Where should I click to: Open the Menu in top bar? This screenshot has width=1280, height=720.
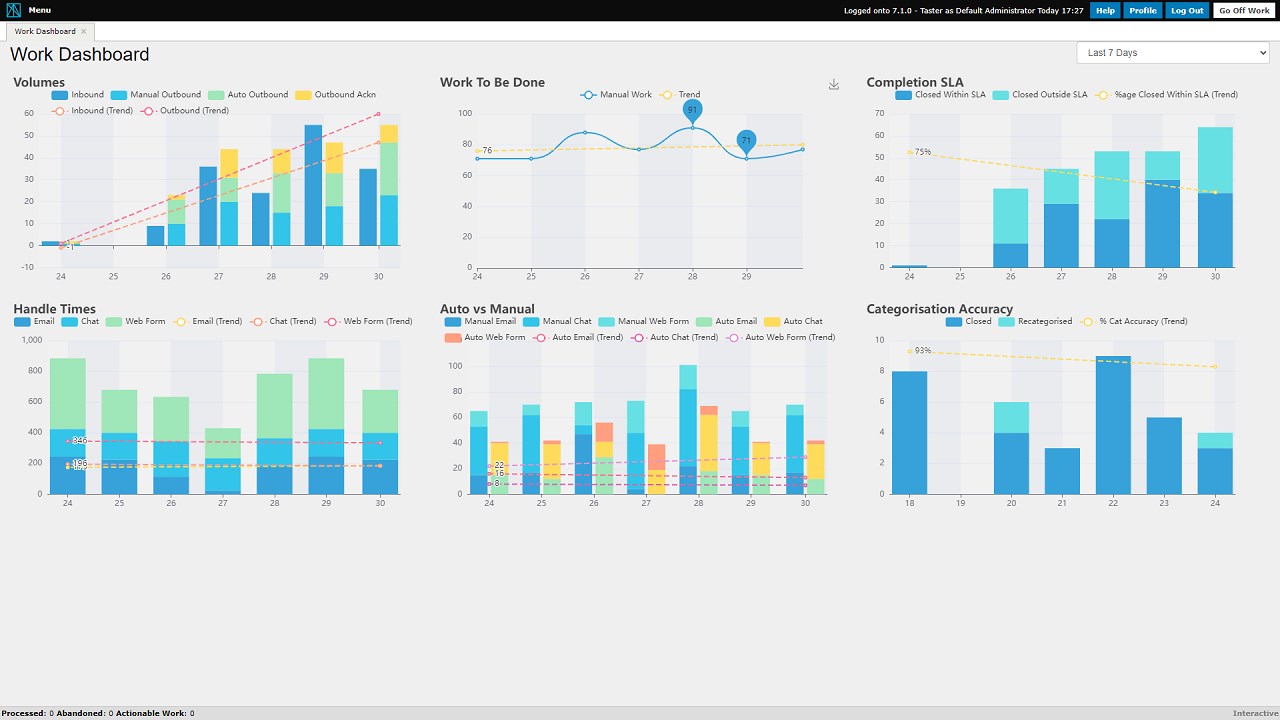(x=40, y=10)
